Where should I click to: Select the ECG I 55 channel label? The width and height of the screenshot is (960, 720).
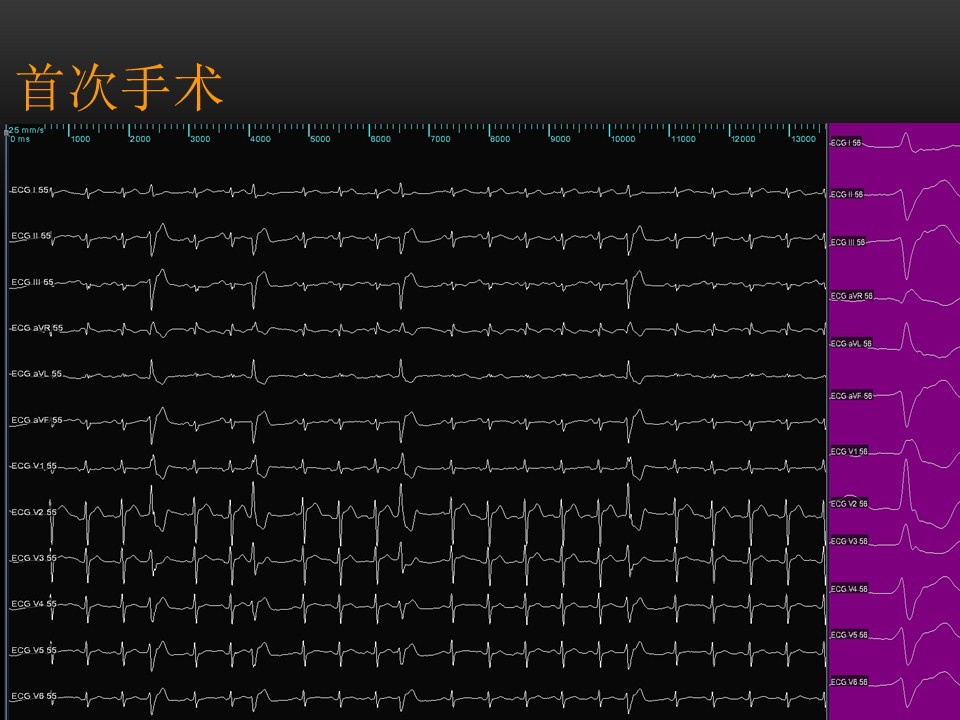[x=30, y=190]
